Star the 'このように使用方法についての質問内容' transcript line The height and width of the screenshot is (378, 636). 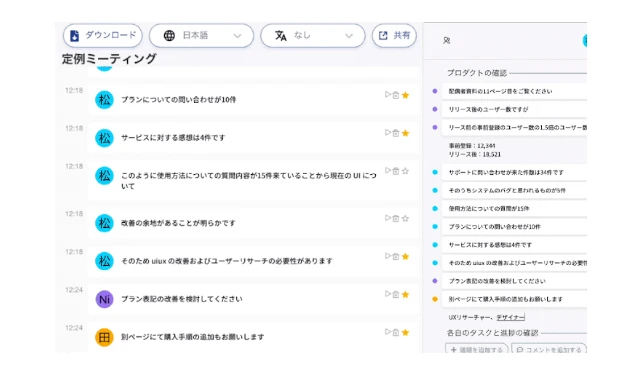pos(405,171)
